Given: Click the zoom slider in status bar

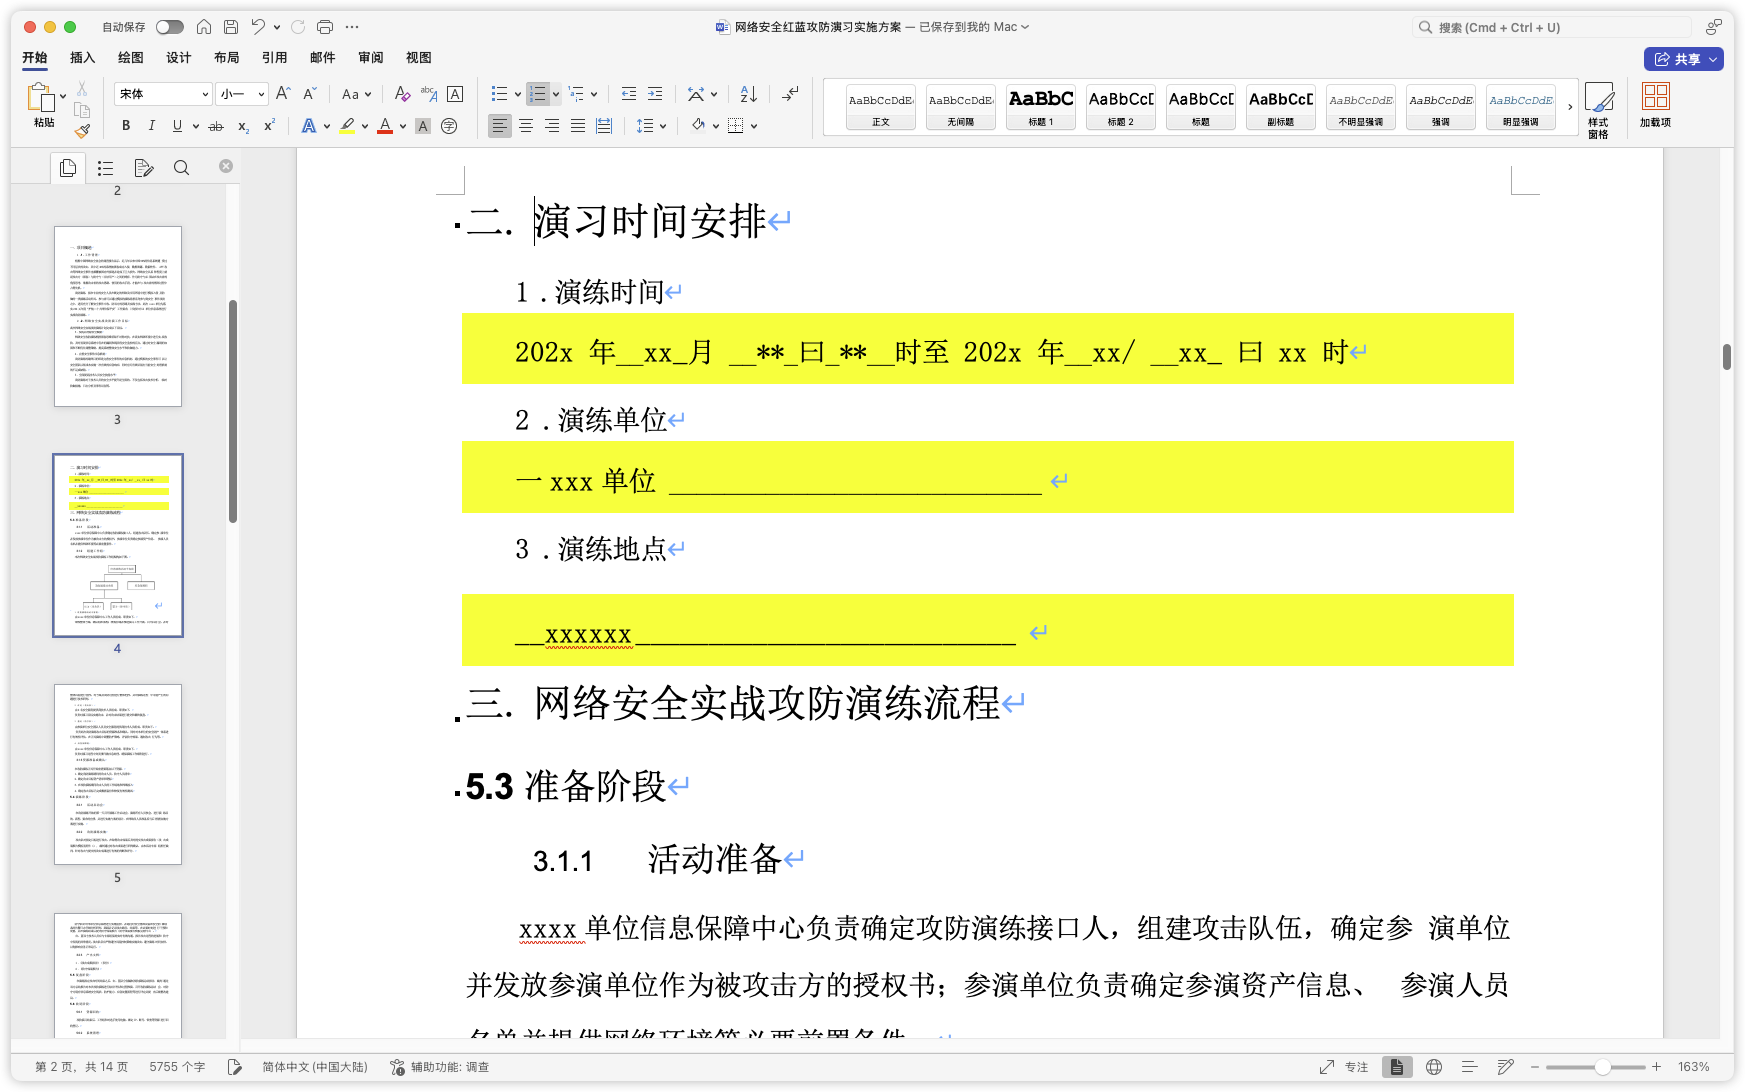Looking at the screenshot, I should pyautogui.click(x=1602, y=1067).
